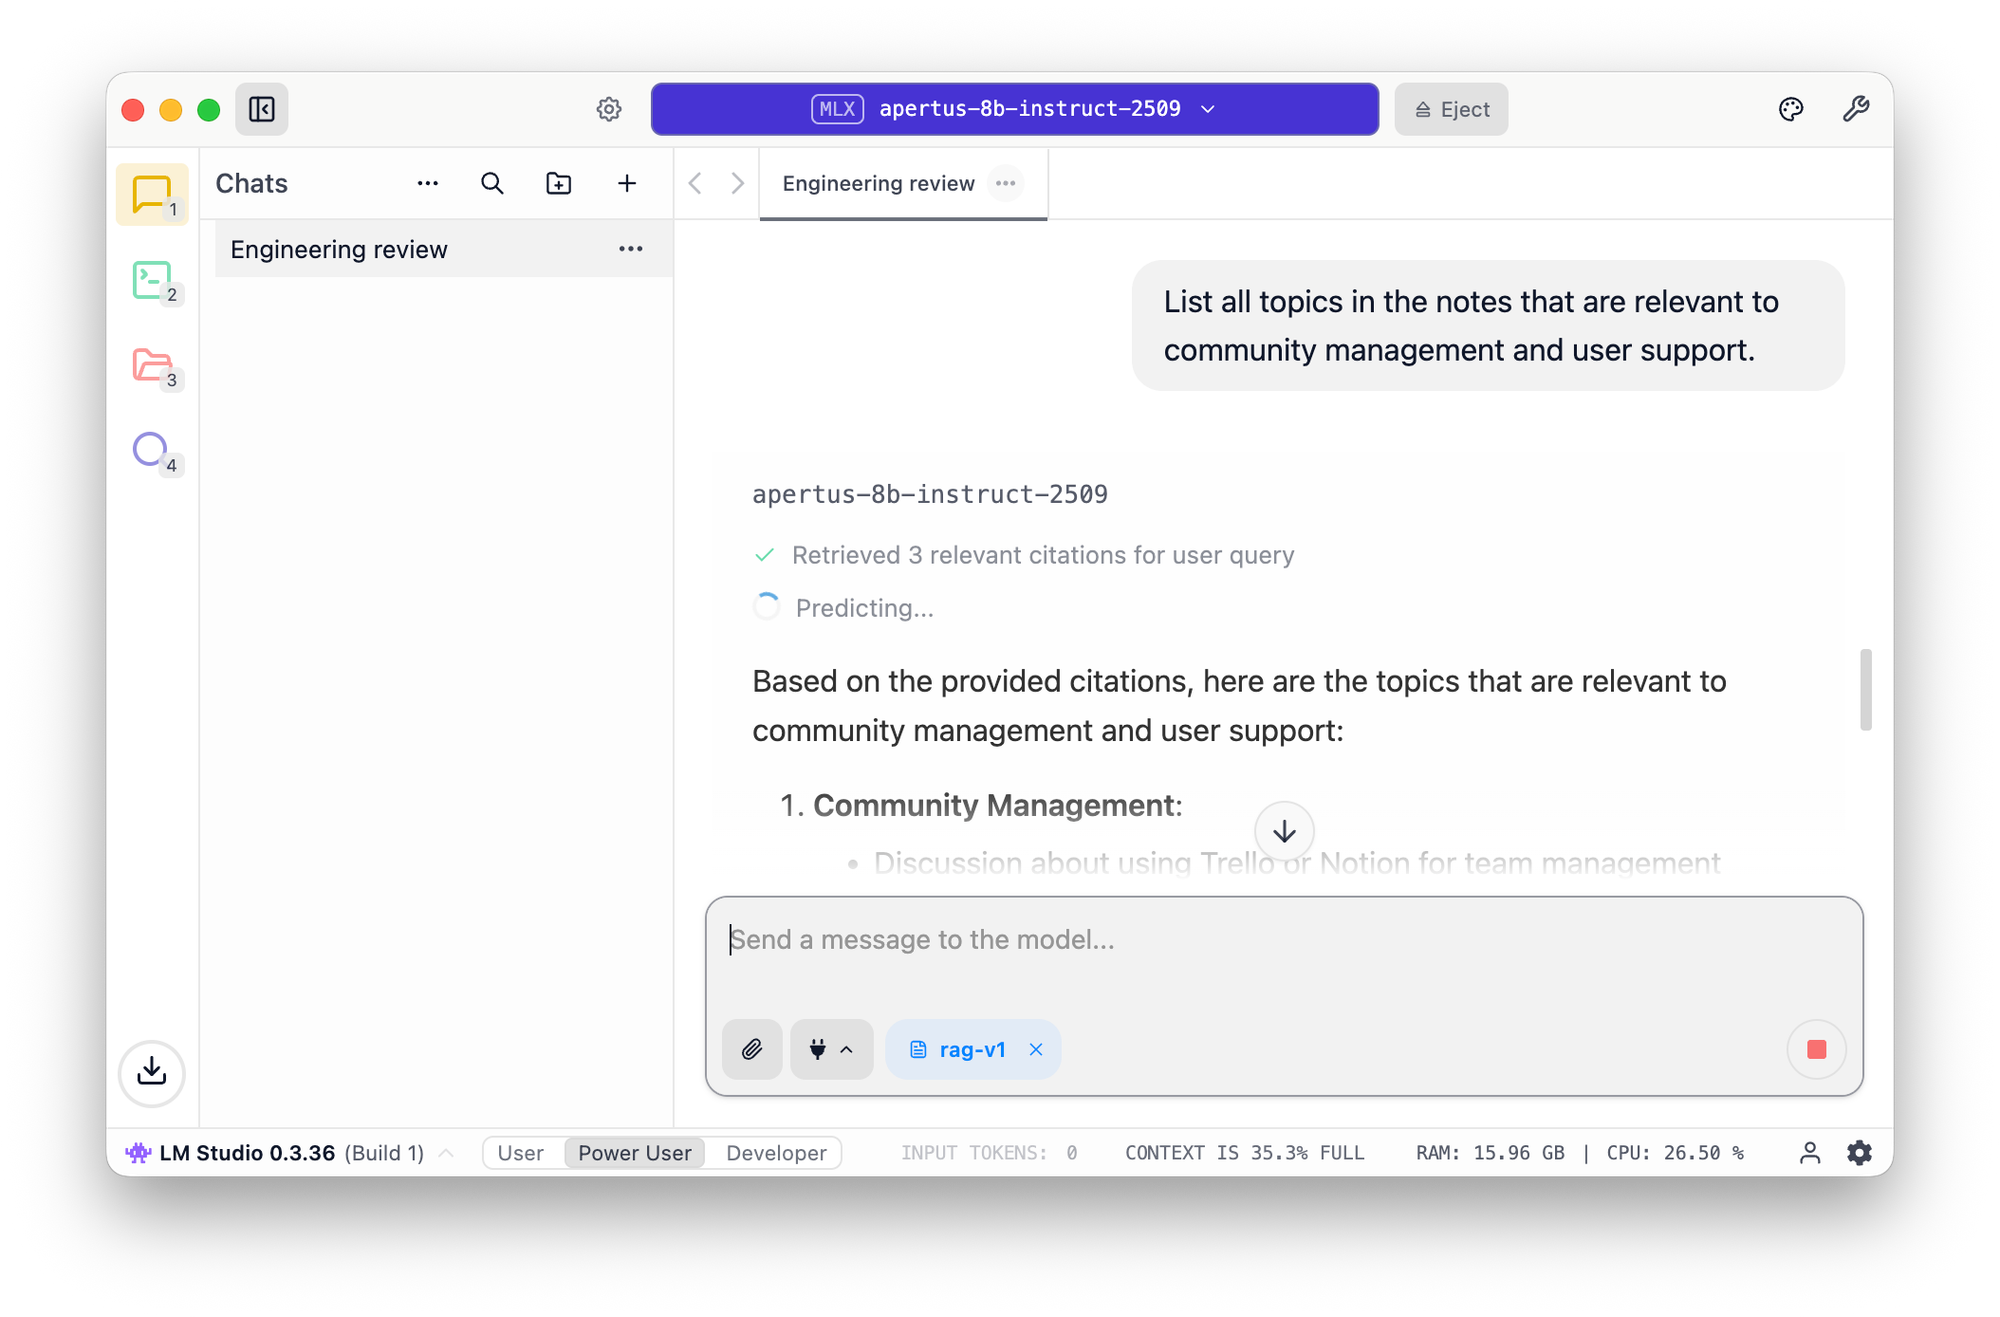Eject the loaded model
The width and height of the screenshot is (2000, 1317).
click(x=1451, y=109)
